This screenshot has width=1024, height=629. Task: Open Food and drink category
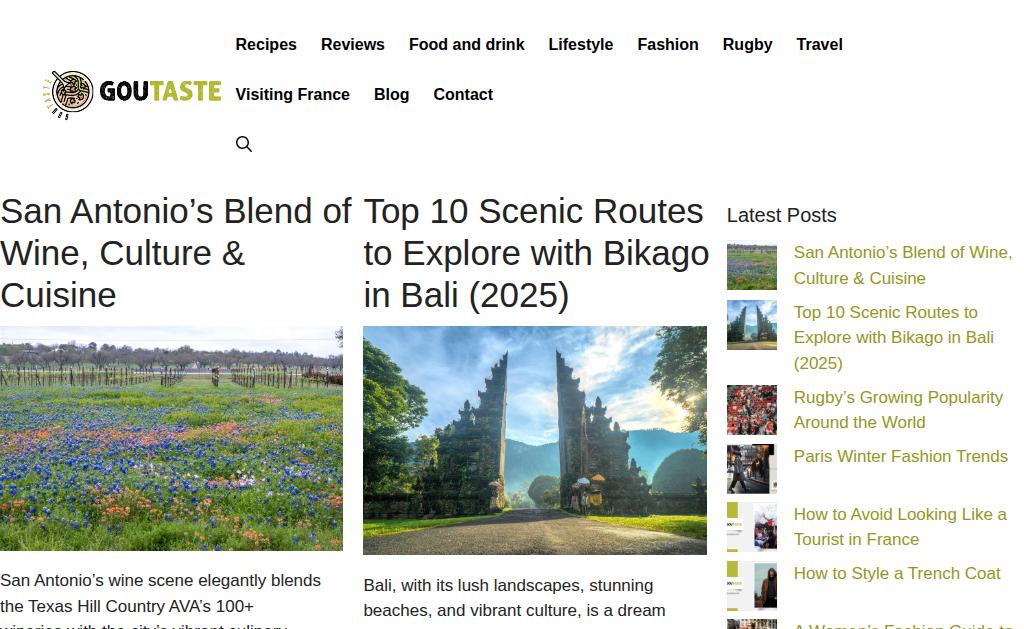point(466,44)
